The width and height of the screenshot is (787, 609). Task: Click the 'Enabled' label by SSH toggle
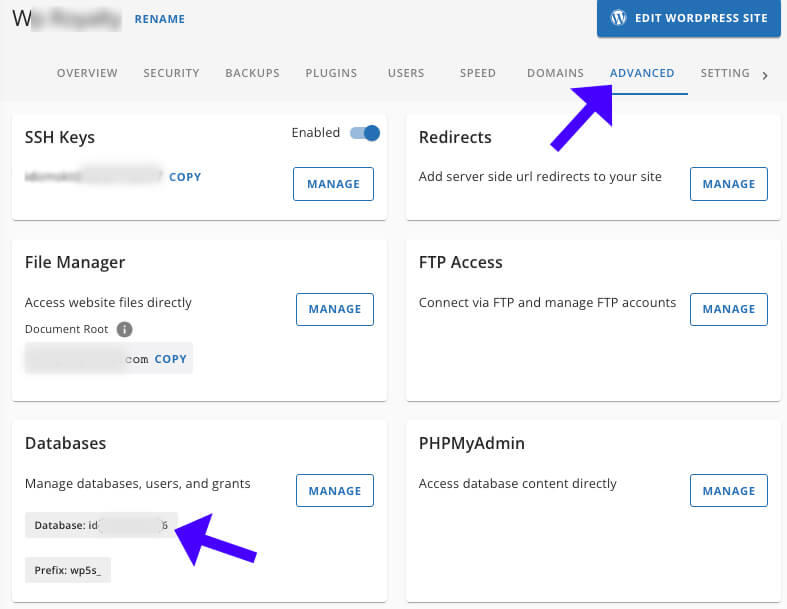tap(316, 133)
